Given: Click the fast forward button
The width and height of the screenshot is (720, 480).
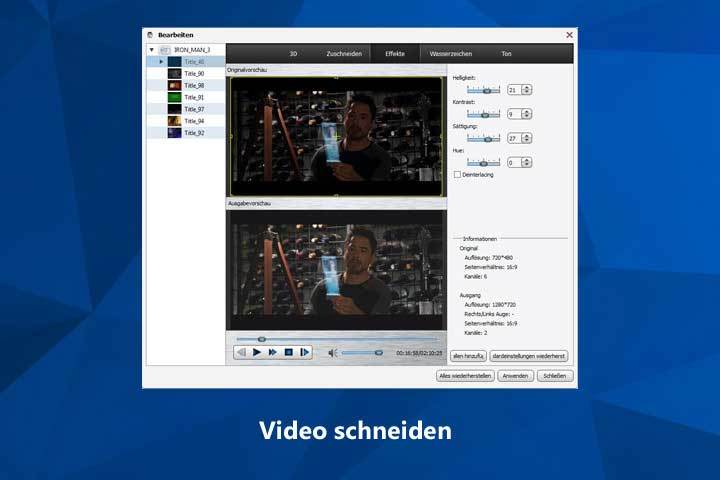Looking at the screenshot, I should pyautogui.click(x=272, y=352).
